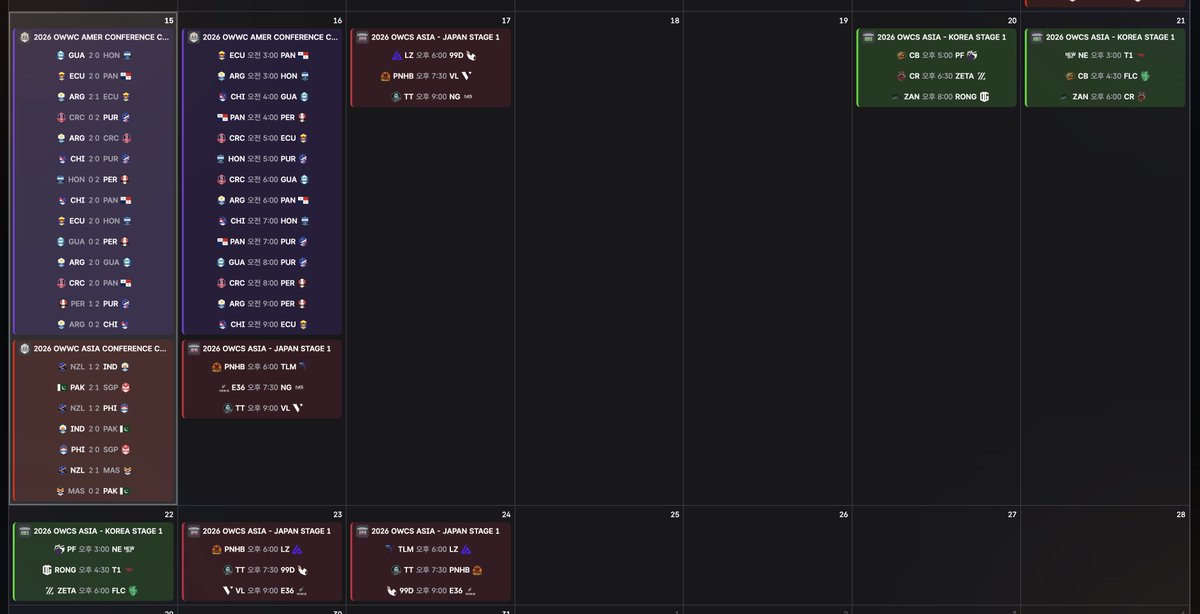This screenshot has height=614, width=1200.
Task: Click the date number 18
Action: point(674,19)
